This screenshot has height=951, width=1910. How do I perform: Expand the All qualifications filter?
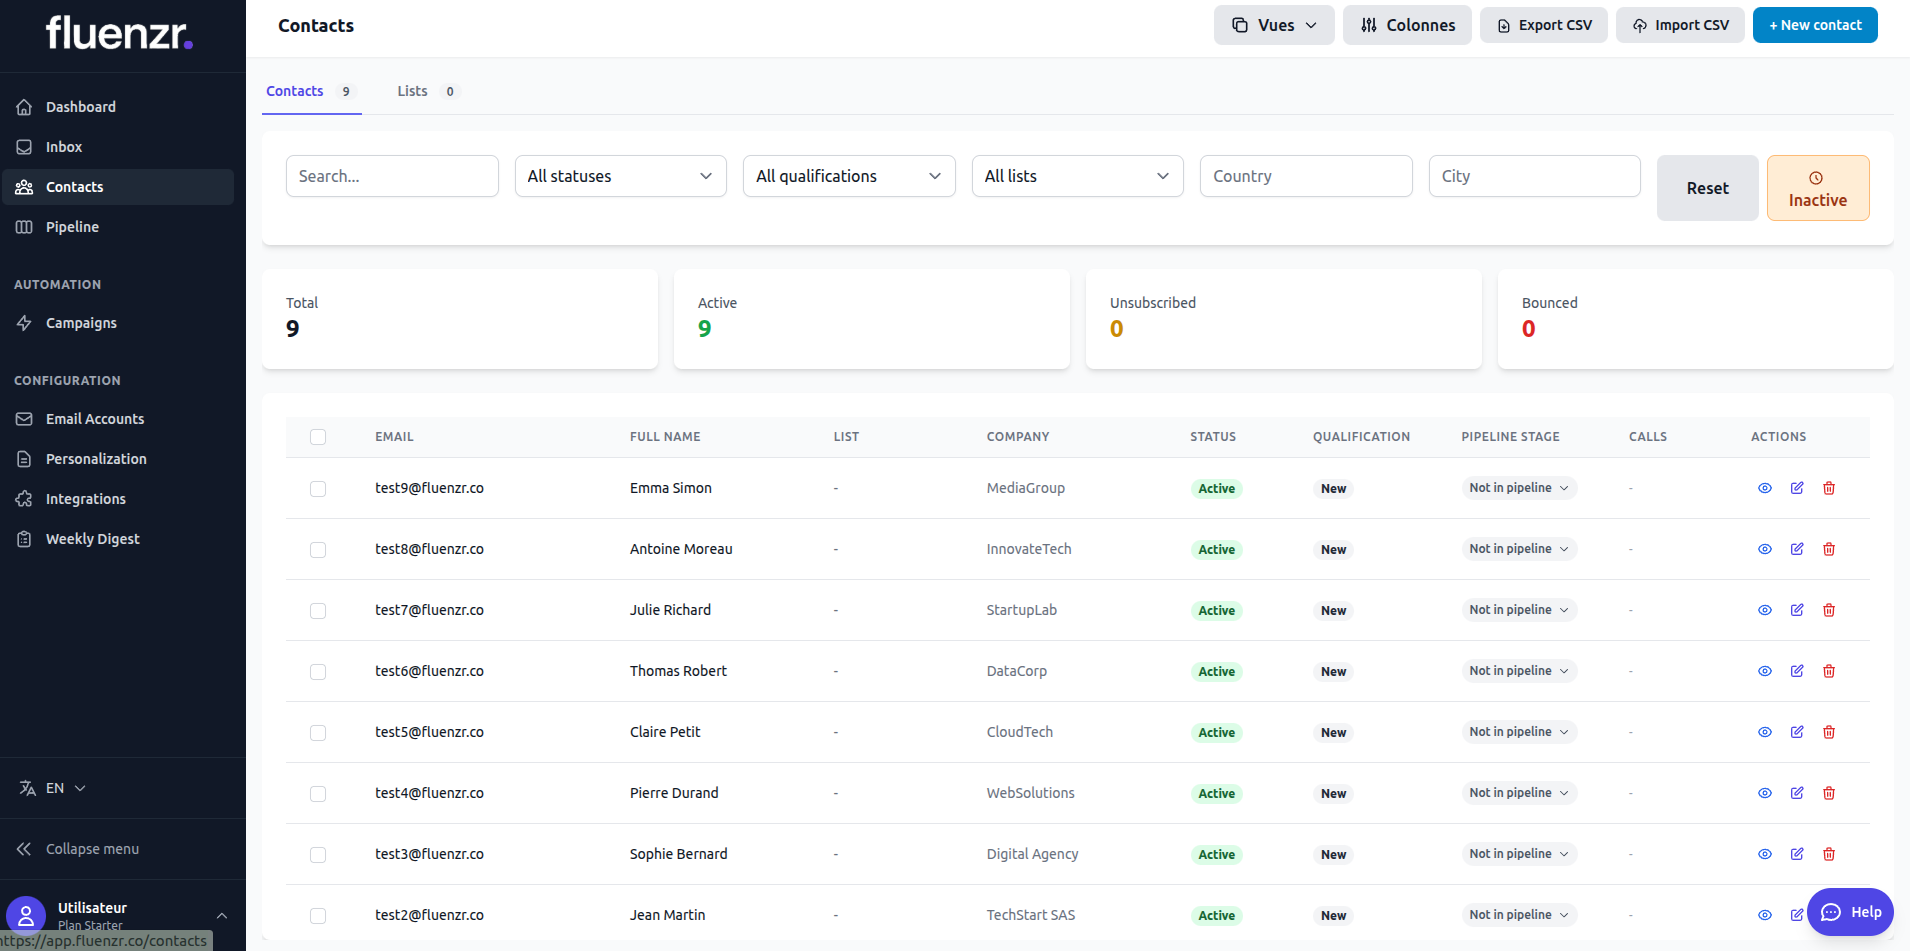[848, 175]
